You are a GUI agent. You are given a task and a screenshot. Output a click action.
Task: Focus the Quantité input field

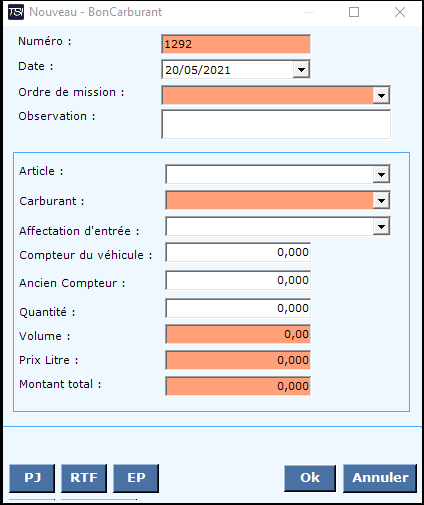click(x=238, y=308)
